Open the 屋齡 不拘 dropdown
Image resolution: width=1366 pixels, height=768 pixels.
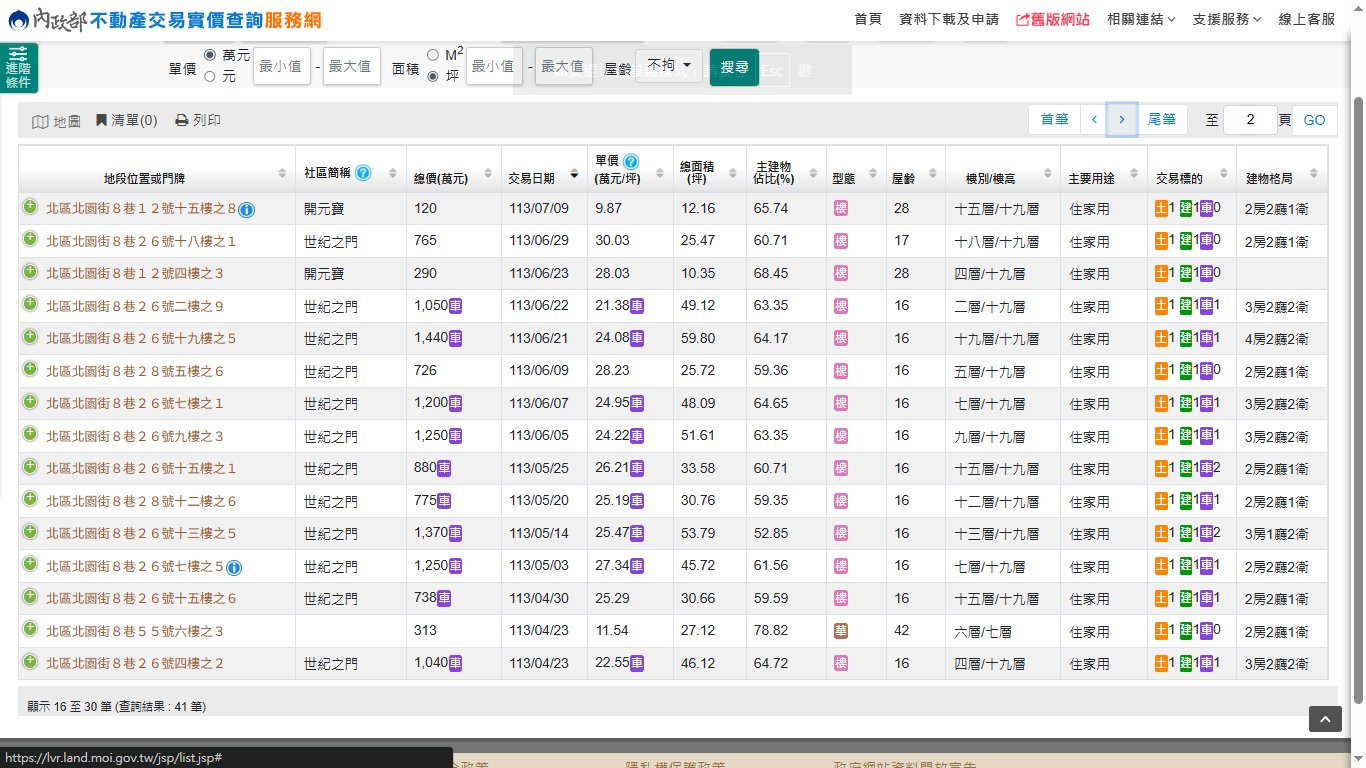point(669,66)
